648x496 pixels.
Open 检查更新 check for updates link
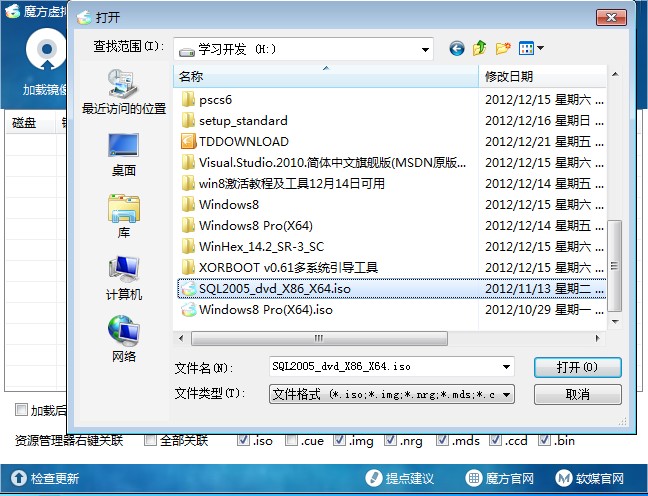coord(55,478)
